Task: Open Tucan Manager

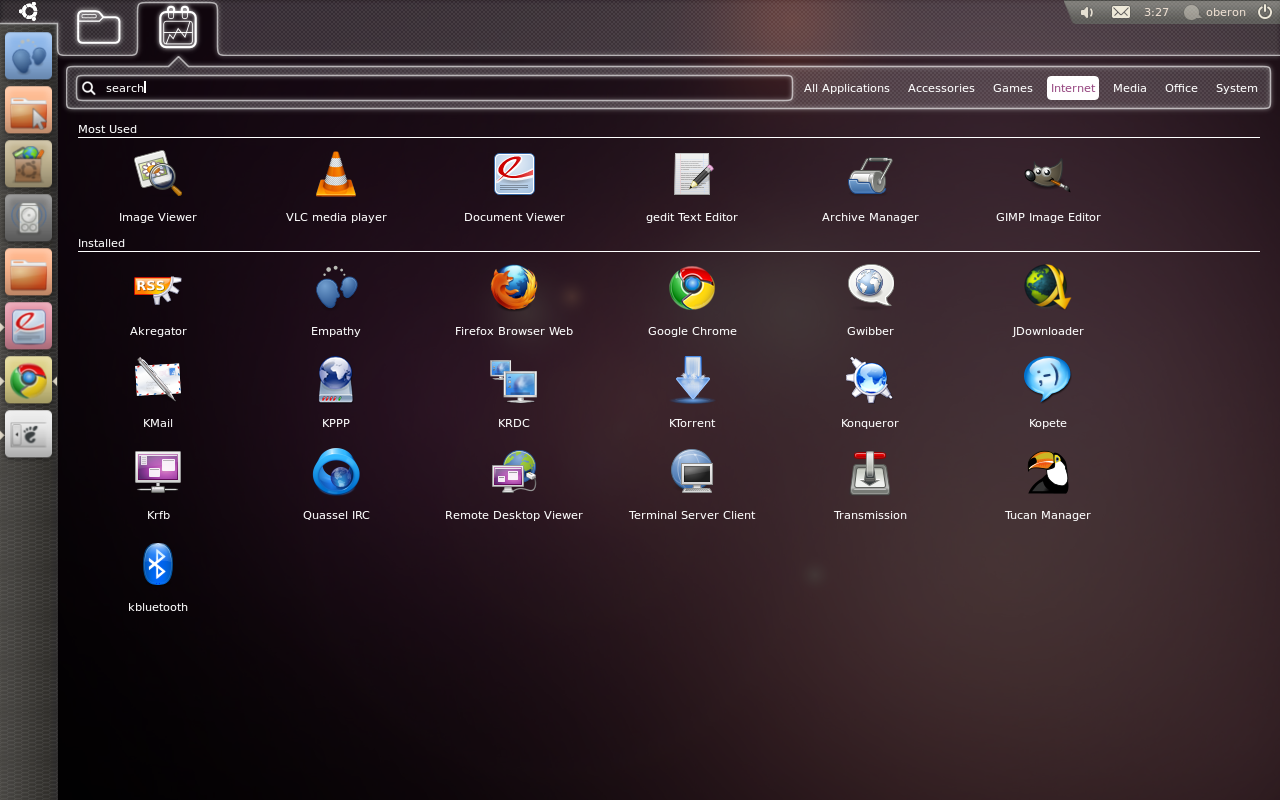Action: pos(1048,474)
